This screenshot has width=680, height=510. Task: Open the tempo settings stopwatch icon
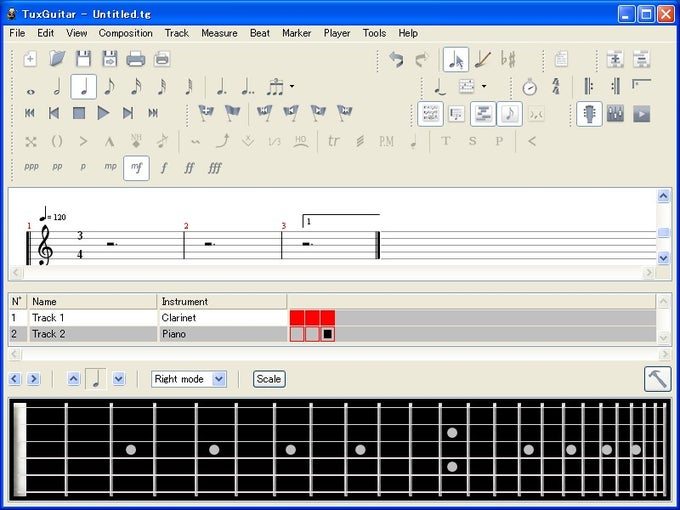(x=530, y=87)
